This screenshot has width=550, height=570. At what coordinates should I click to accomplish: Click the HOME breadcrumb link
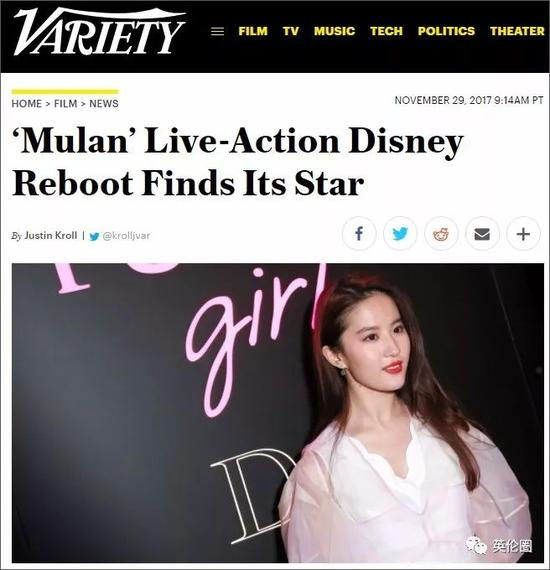click(27, 104)
